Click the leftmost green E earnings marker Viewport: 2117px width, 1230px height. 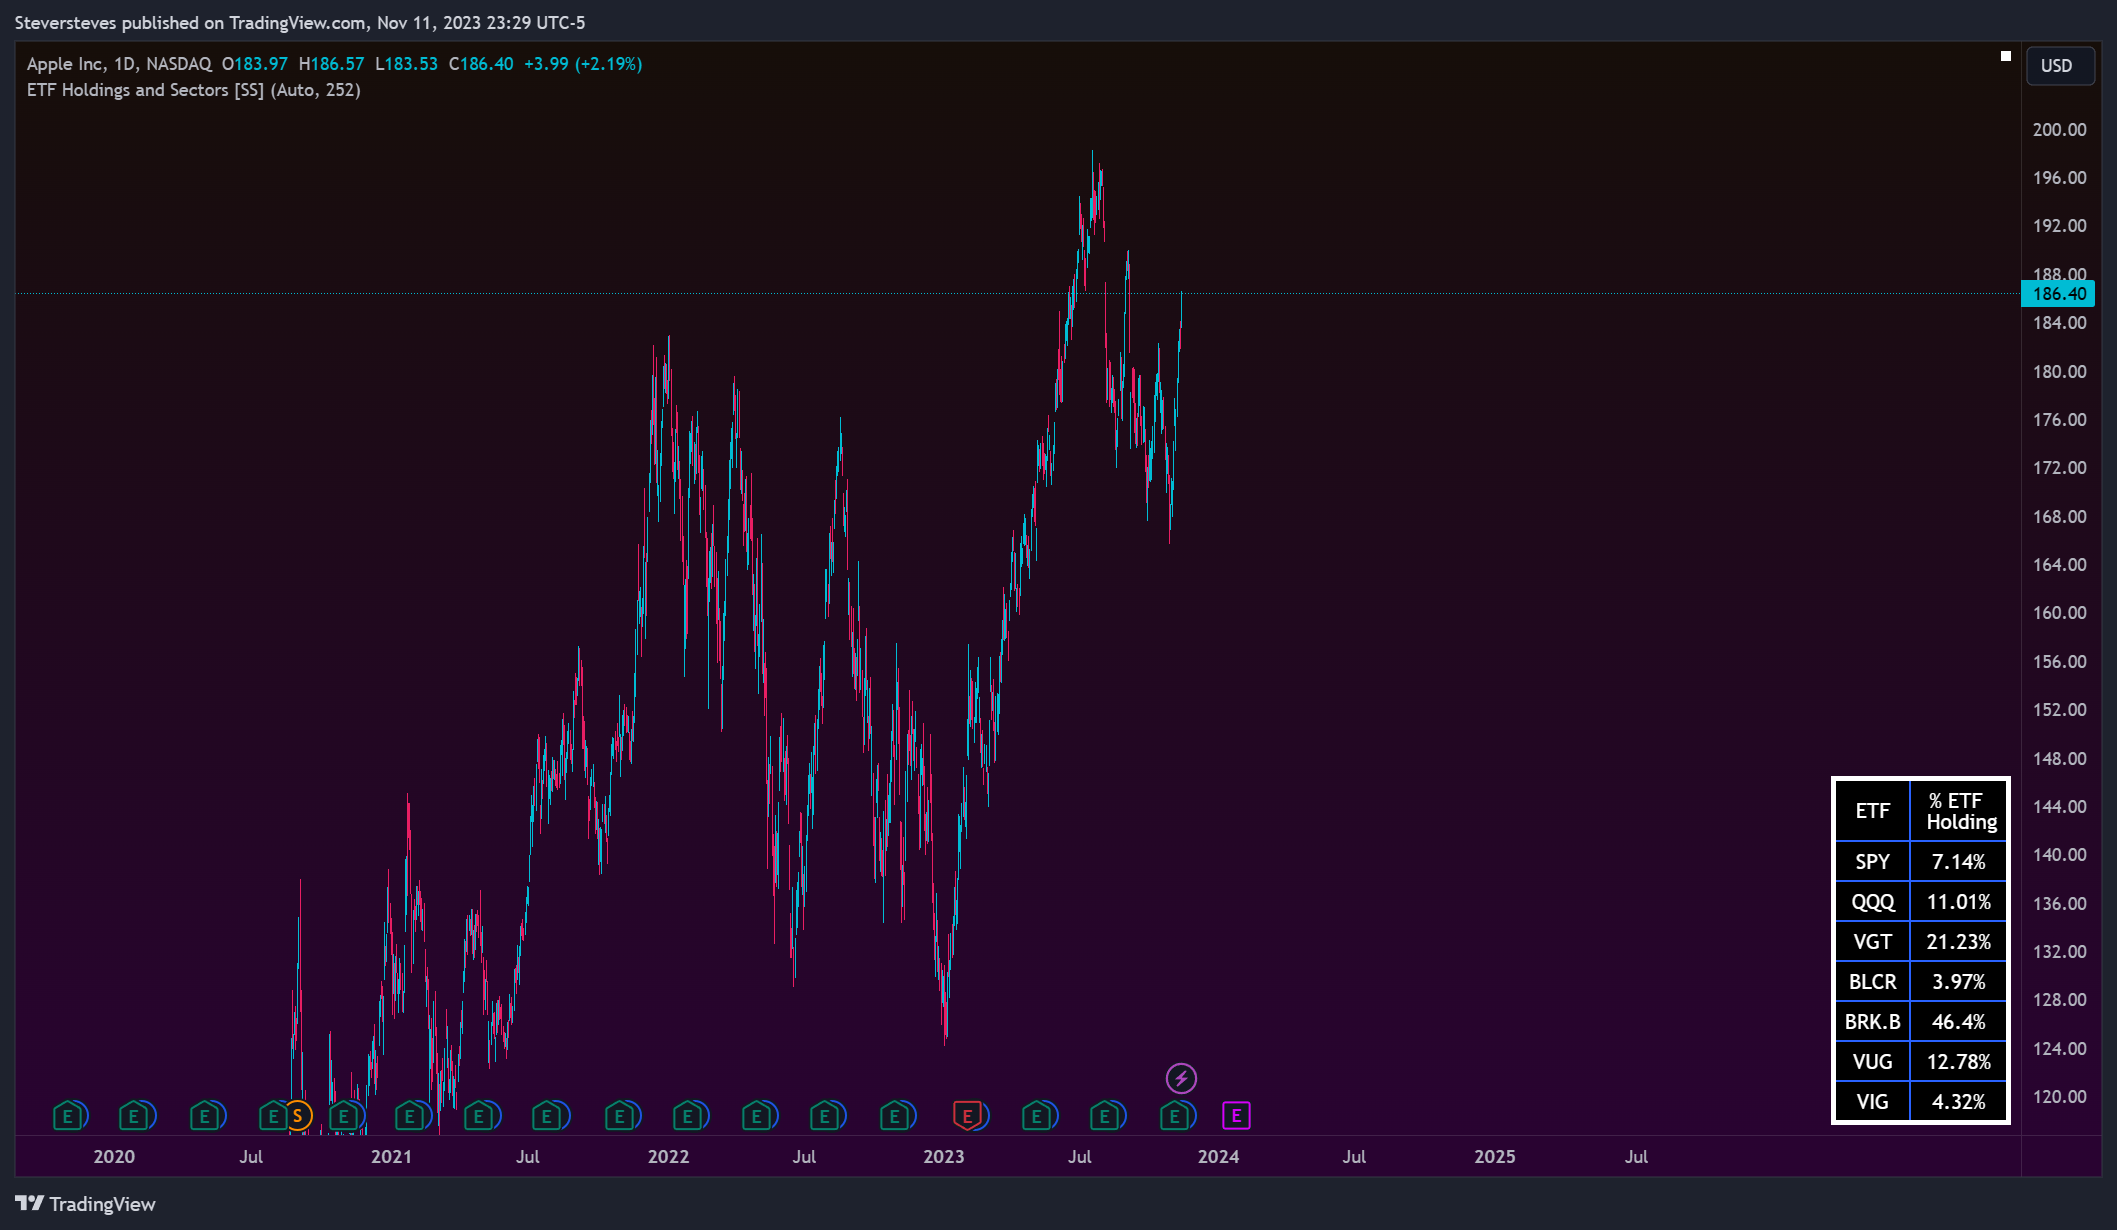click(x=67, y=1116)
